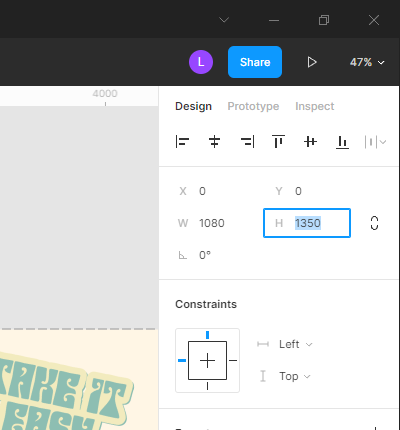The height and width of the screenshot is (430, 400).
Task: Click the Align right icon
Action: pyautogui.click(x=247, y=142)
